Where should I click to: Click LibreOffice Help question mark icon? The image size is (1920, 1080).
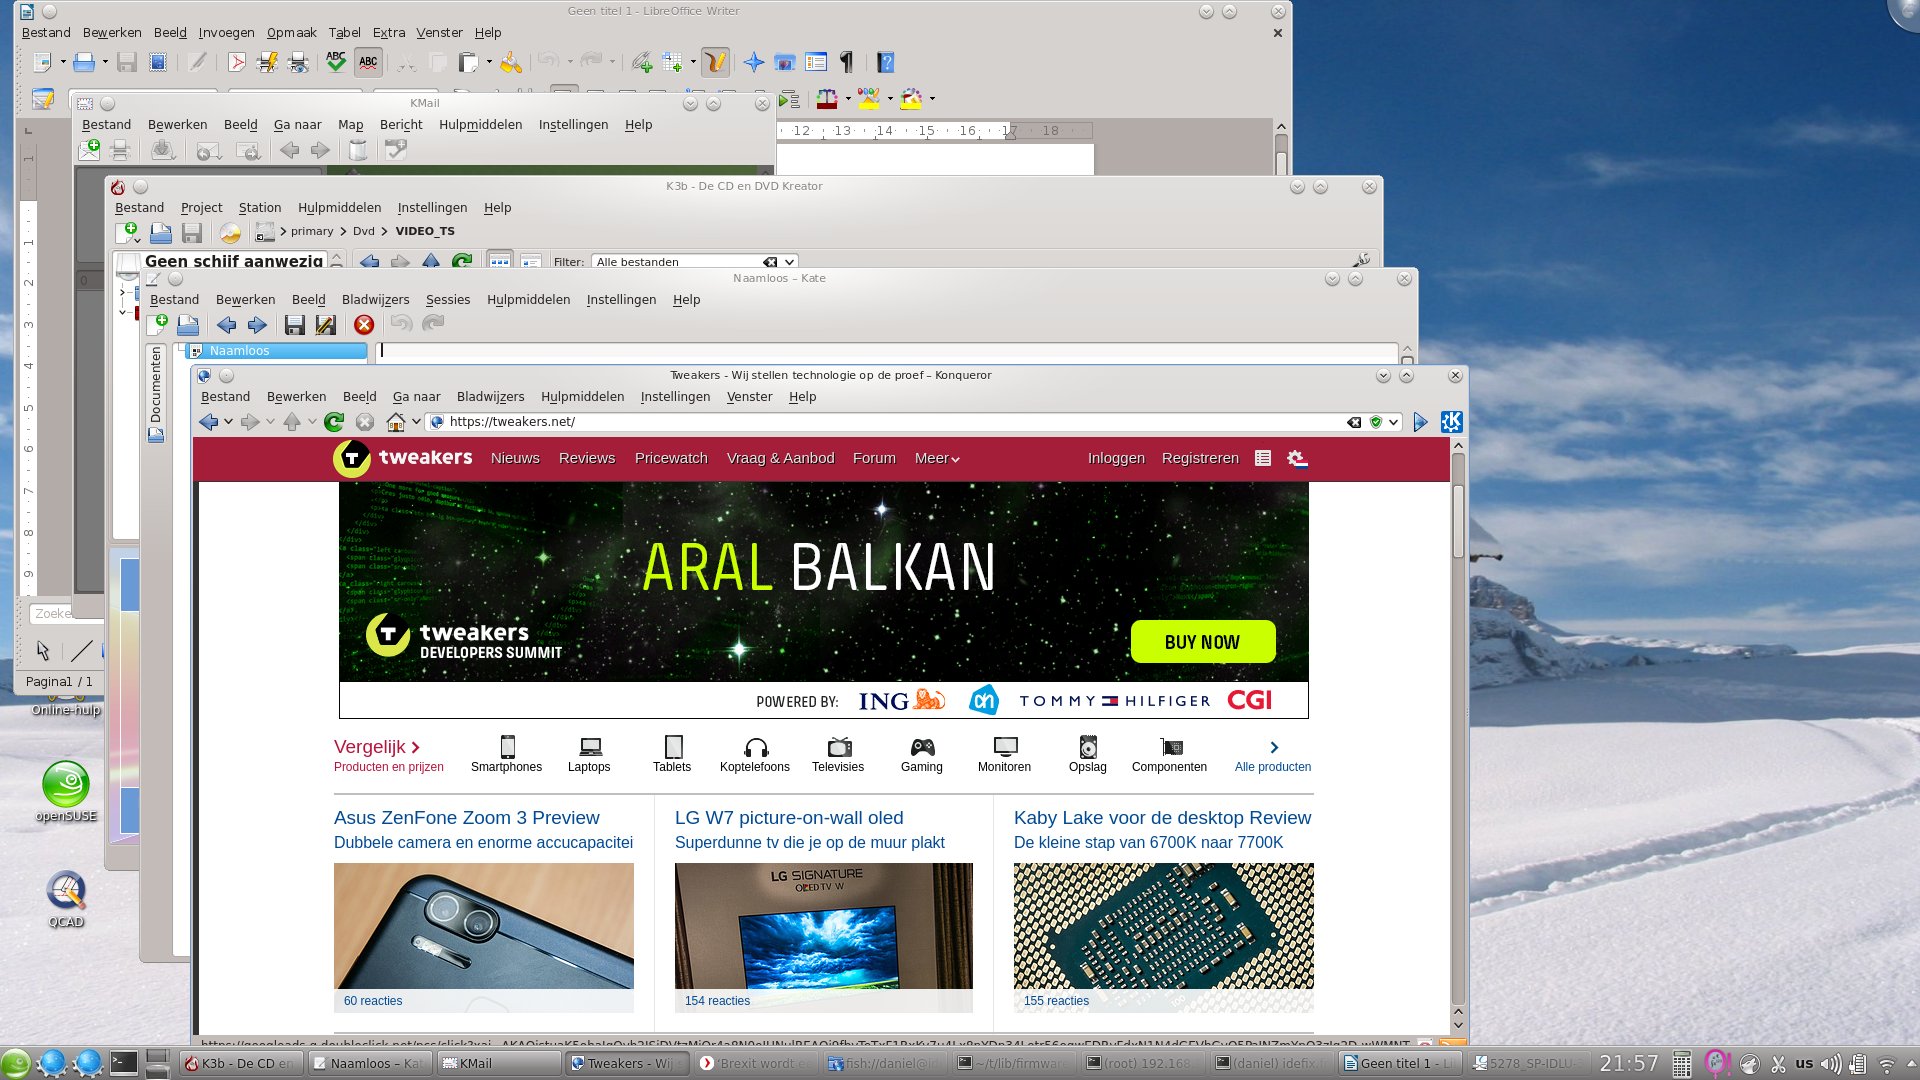[x=885, y=63]
